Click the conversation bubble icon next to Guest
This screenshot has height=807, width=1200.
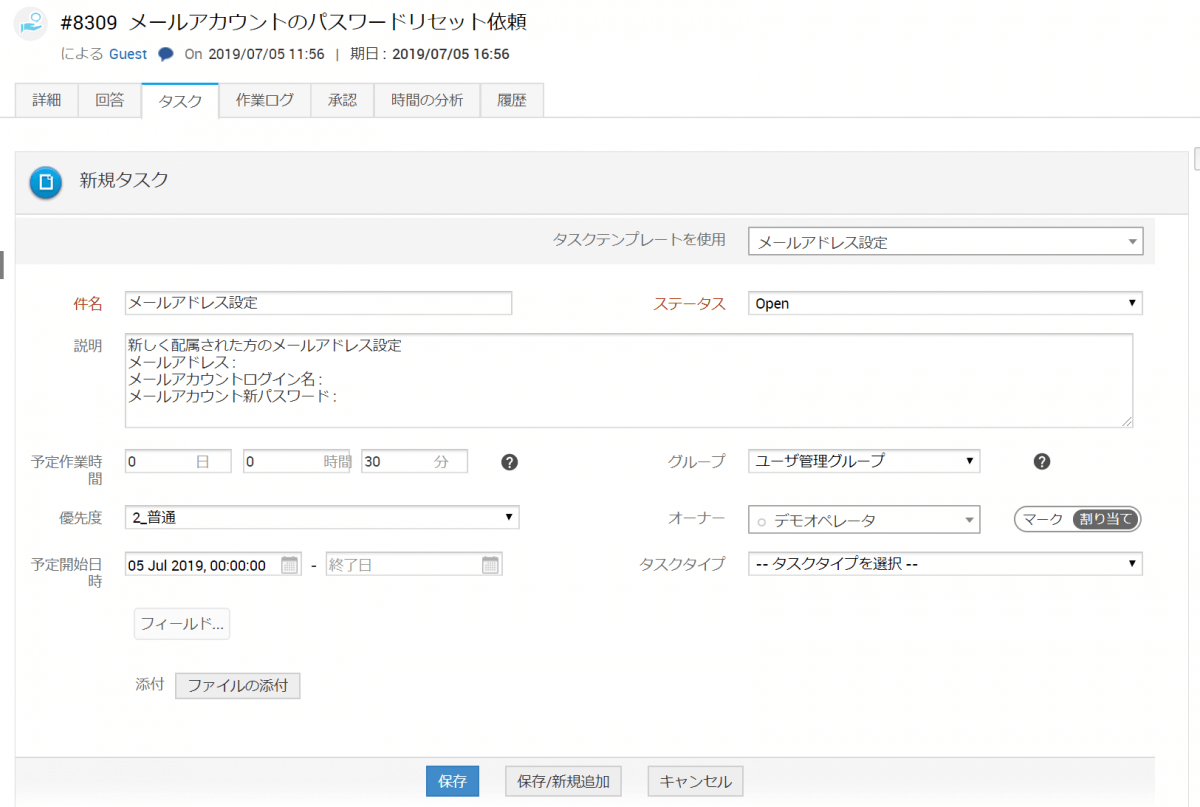[x=166, y=54]
